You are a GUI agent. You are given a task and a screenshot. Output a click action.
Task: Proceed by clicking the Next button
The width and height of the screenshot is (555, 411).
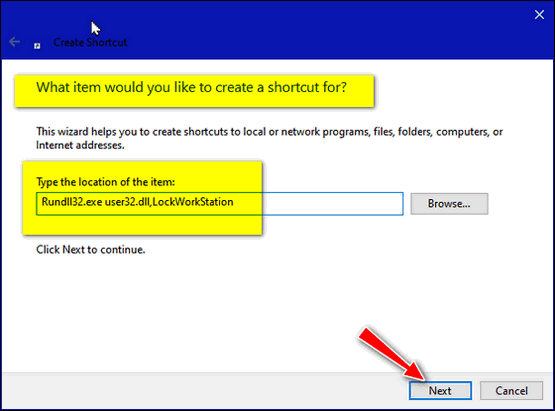click(x=440, y=390)
